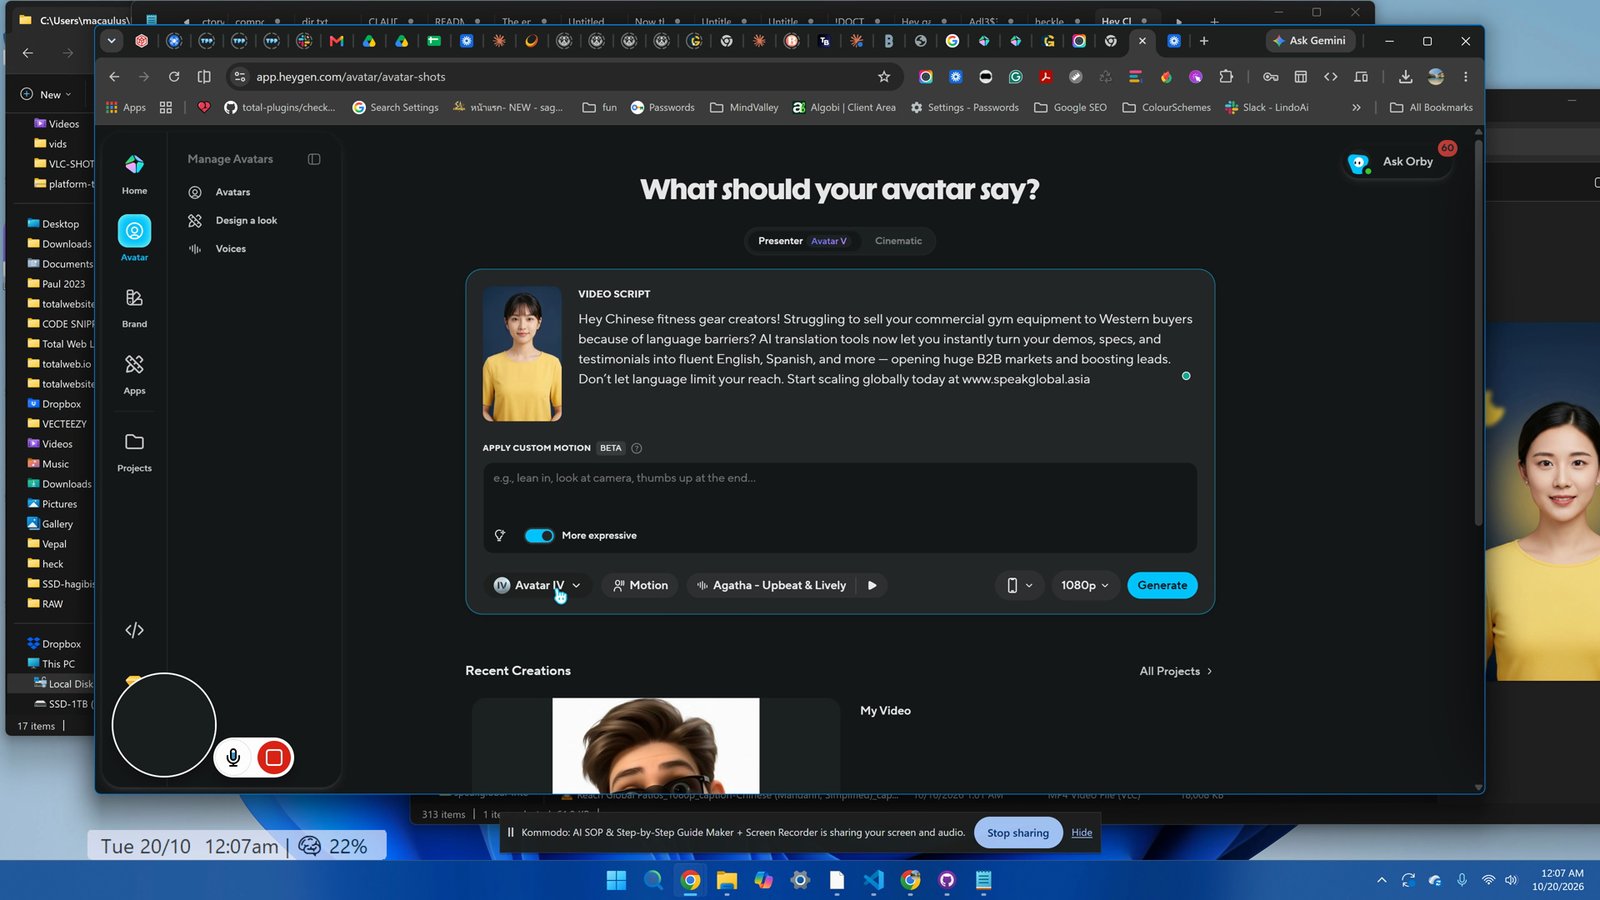Viewport: 1600px width, 900px height.
Task: Open Chrome downloads icon
Action: [x=1405, y=77]
